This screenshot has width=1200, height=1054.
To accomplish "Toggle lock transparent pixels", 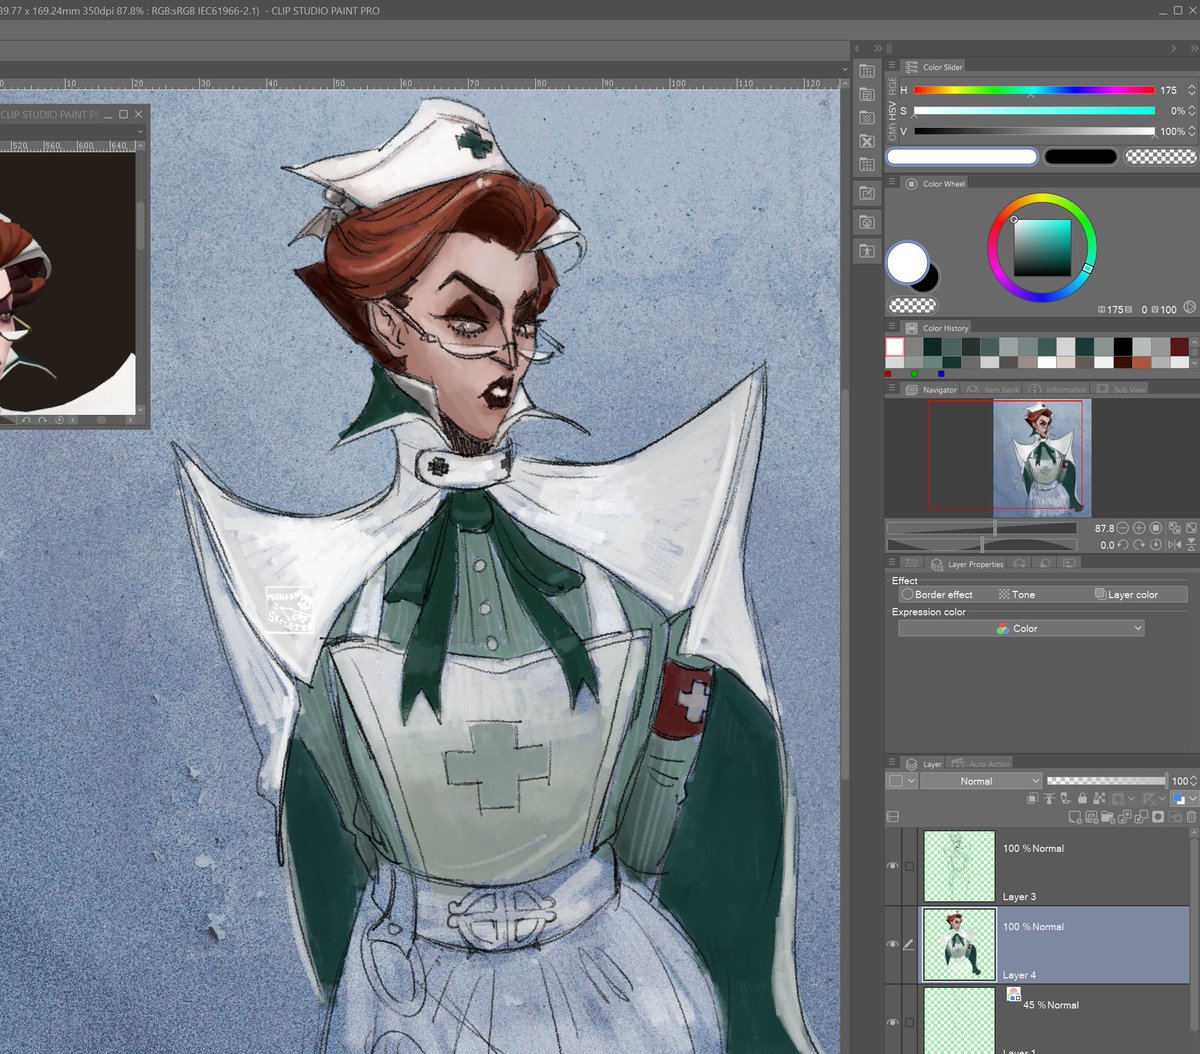I will click(x=1099, y=799).
